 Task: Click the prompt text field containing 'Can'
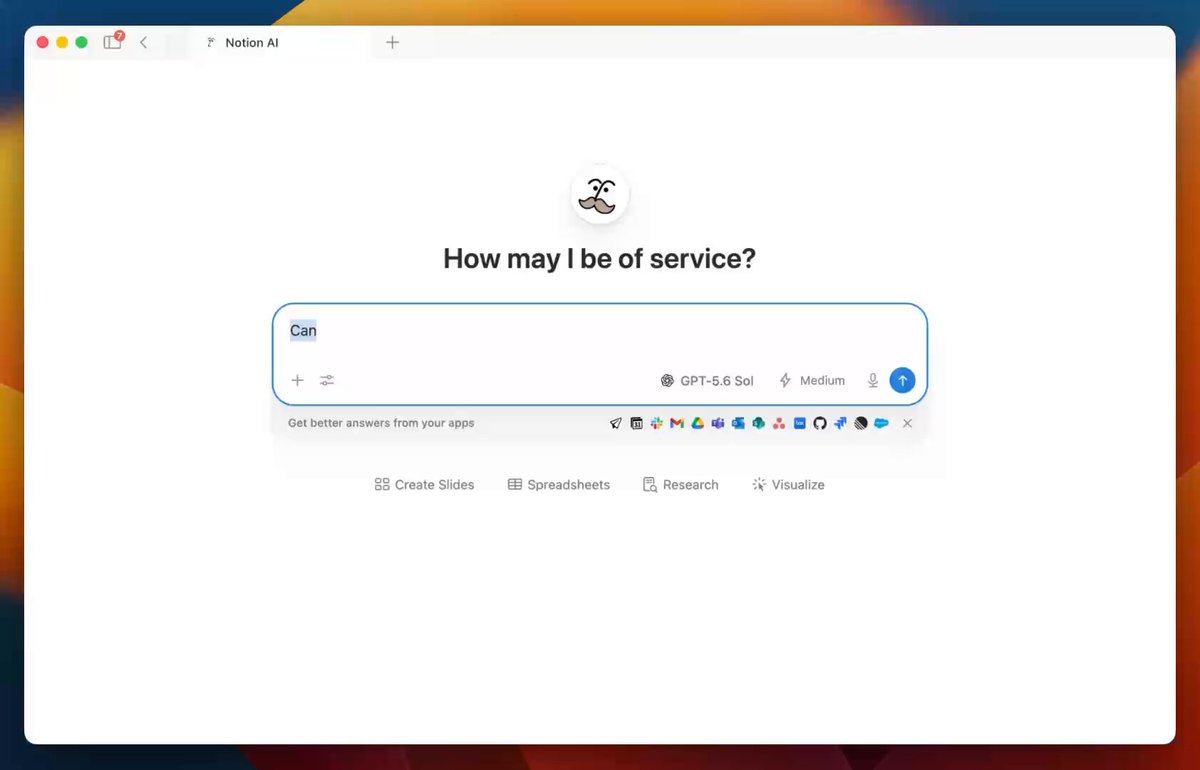coord(600,331)
